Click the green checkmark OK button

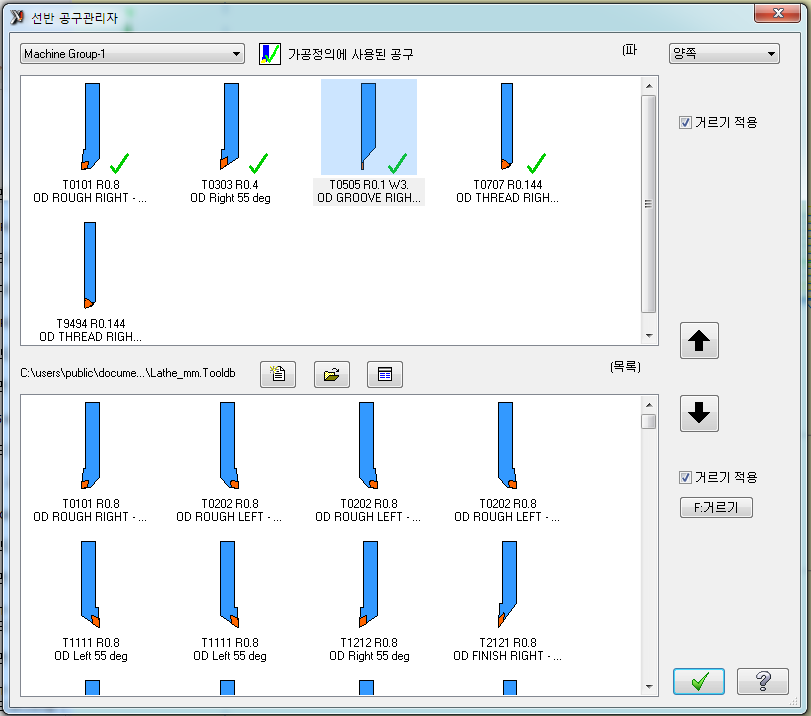699,681
